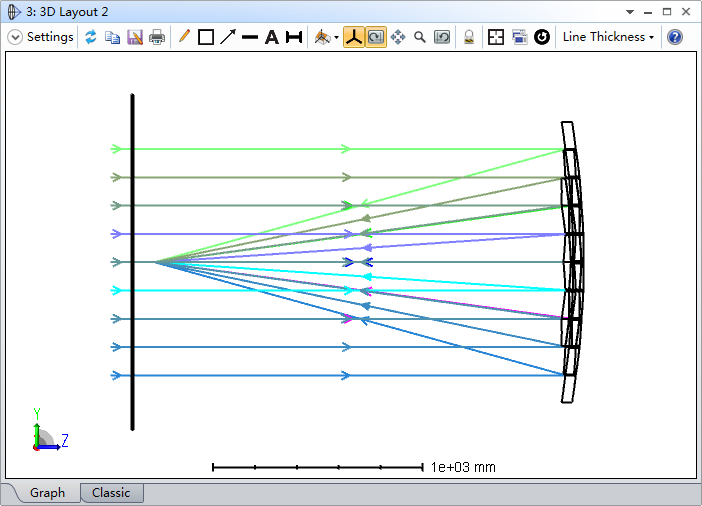The width and height of the screenshot is (702, 506).
Task: Select the arrow drawing tool
Action: coord(228,37)
